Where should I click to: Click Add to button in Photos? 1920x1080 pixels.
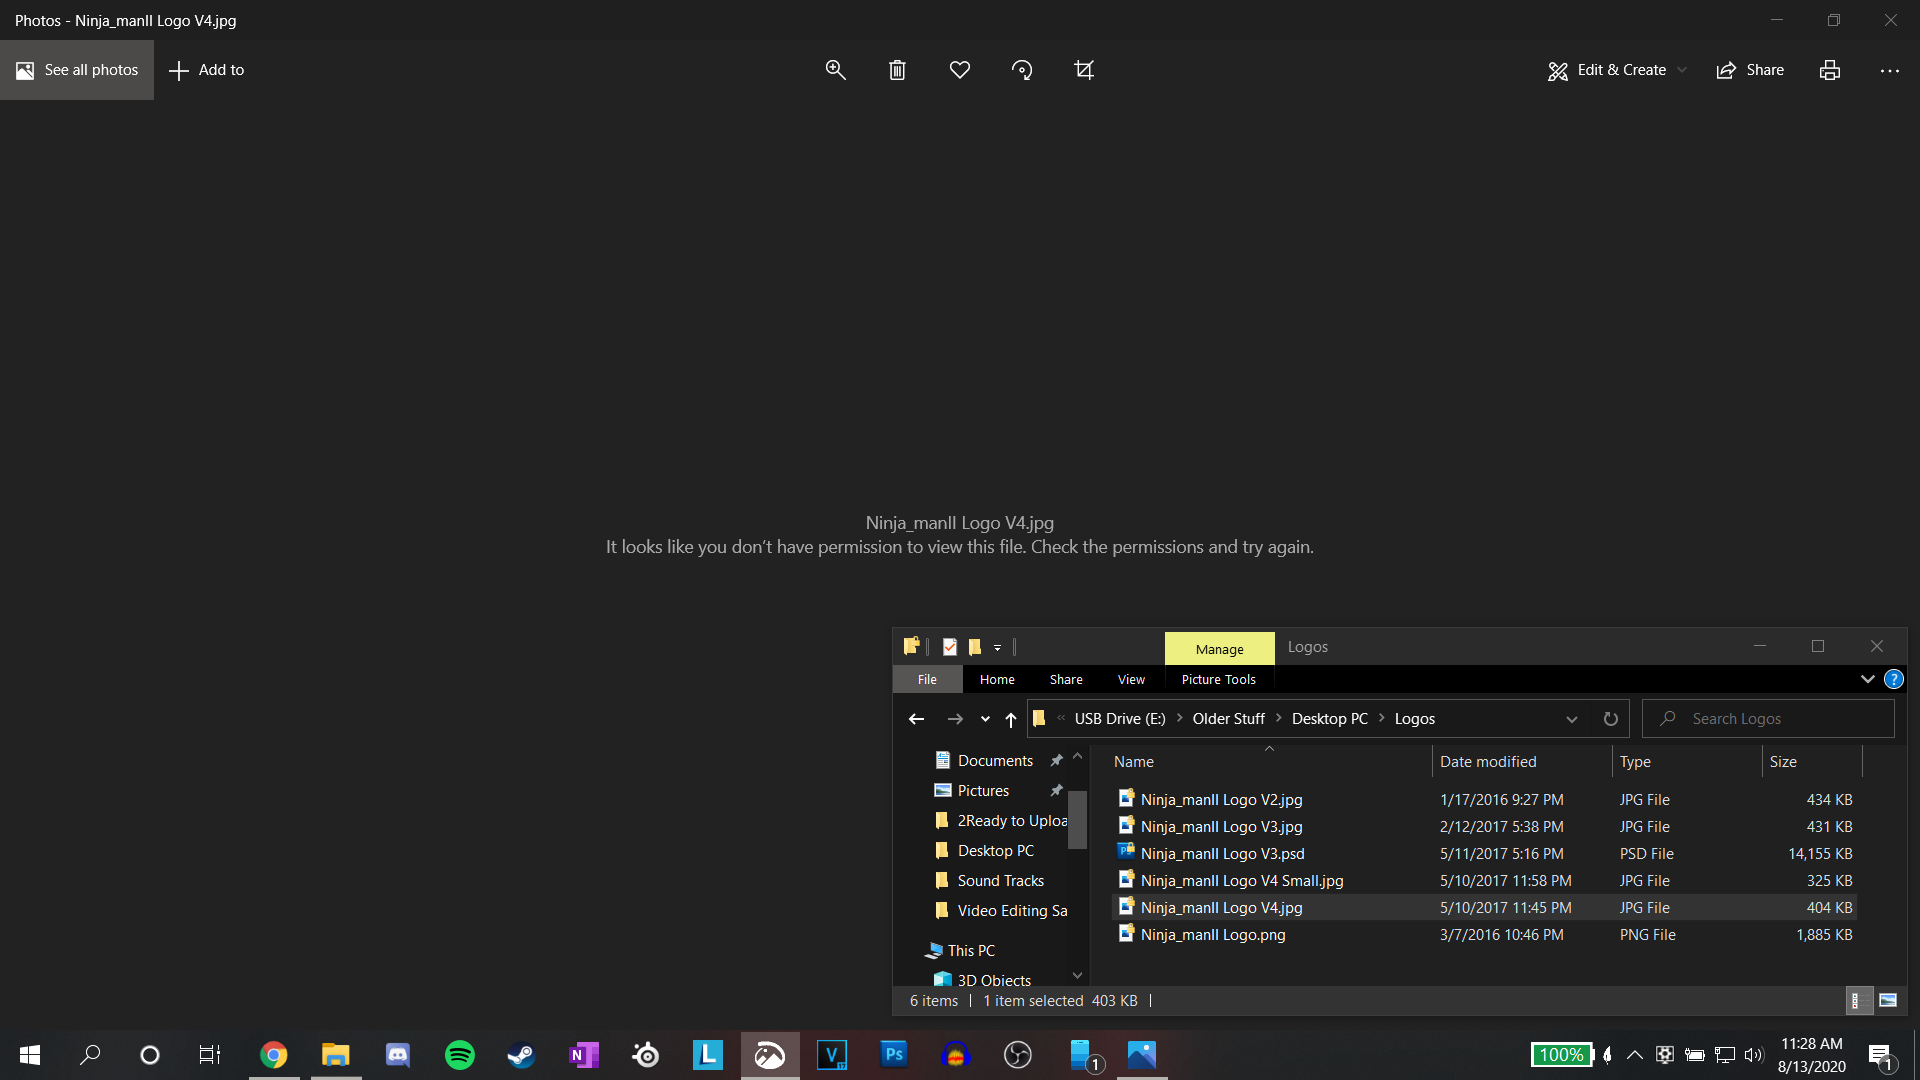[x=207, y=70]
